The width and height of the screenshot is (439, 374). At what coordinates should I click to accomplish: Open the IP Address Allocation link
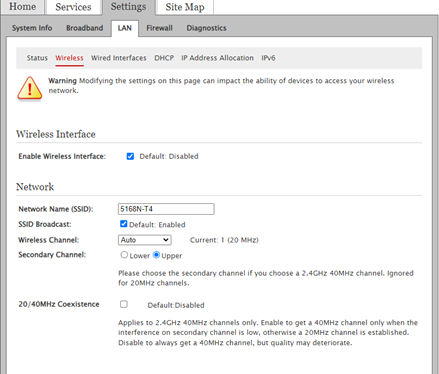[x=217, y=58]
